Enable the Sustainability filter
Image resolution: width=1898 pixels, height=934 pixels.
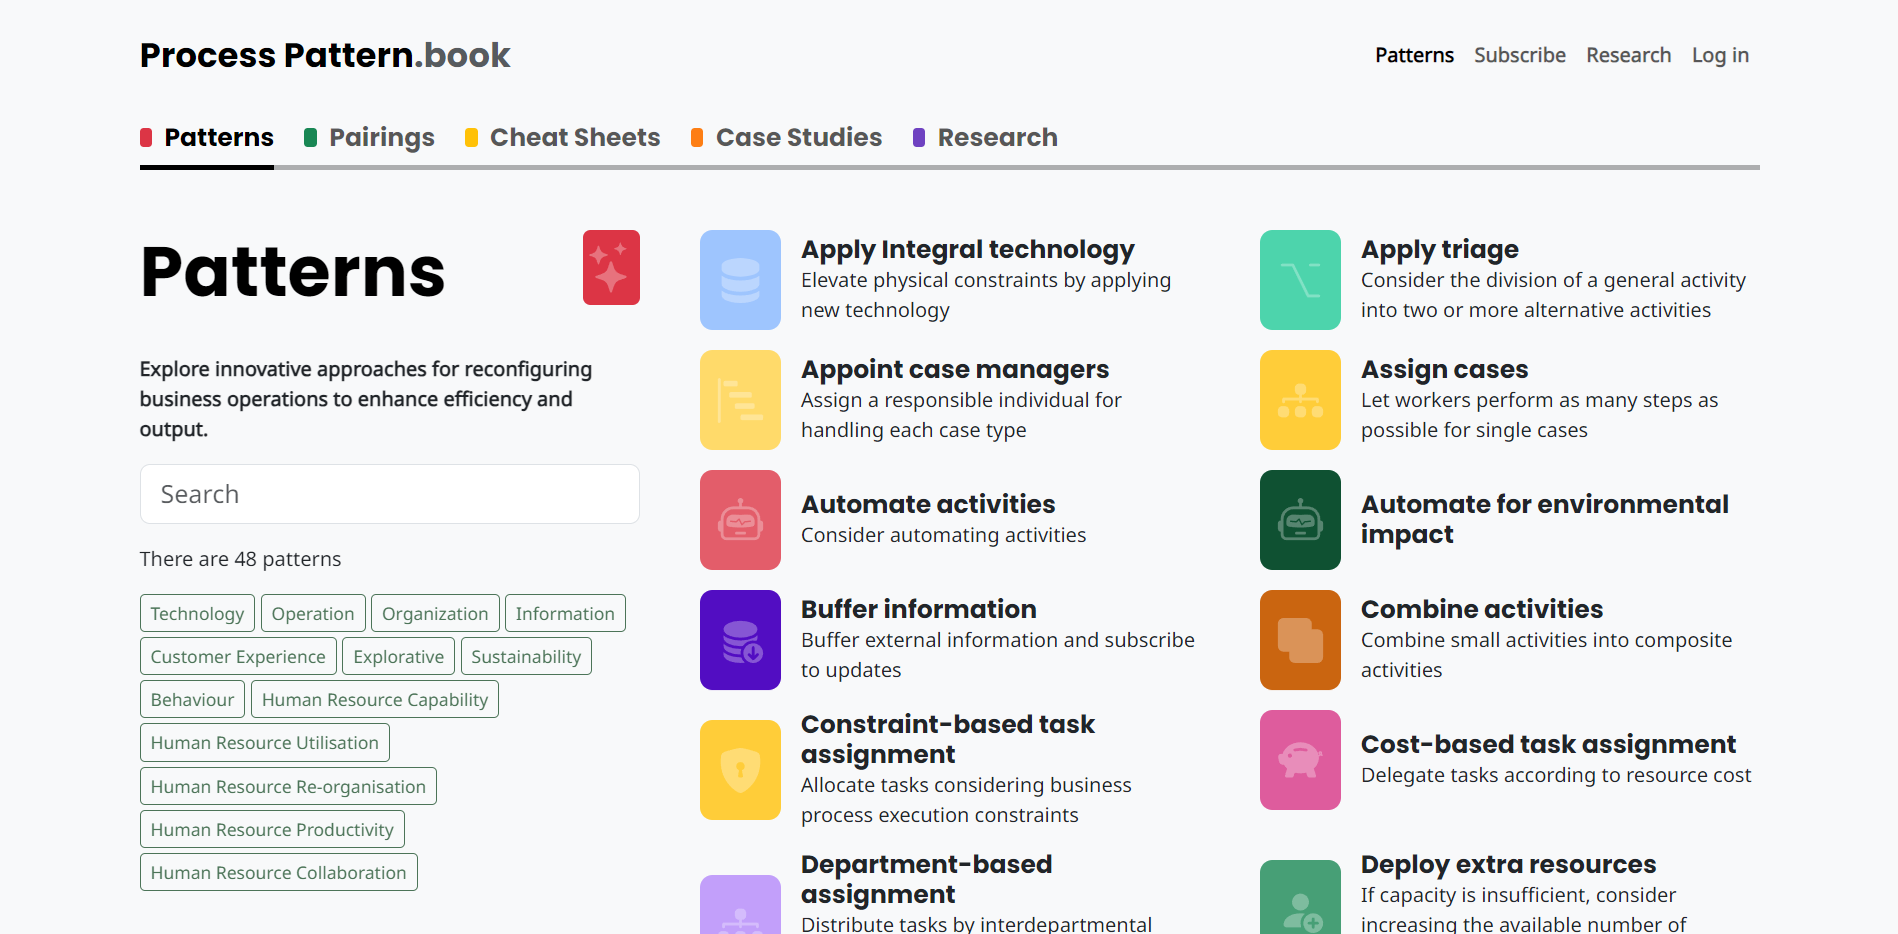coord(526,656)
